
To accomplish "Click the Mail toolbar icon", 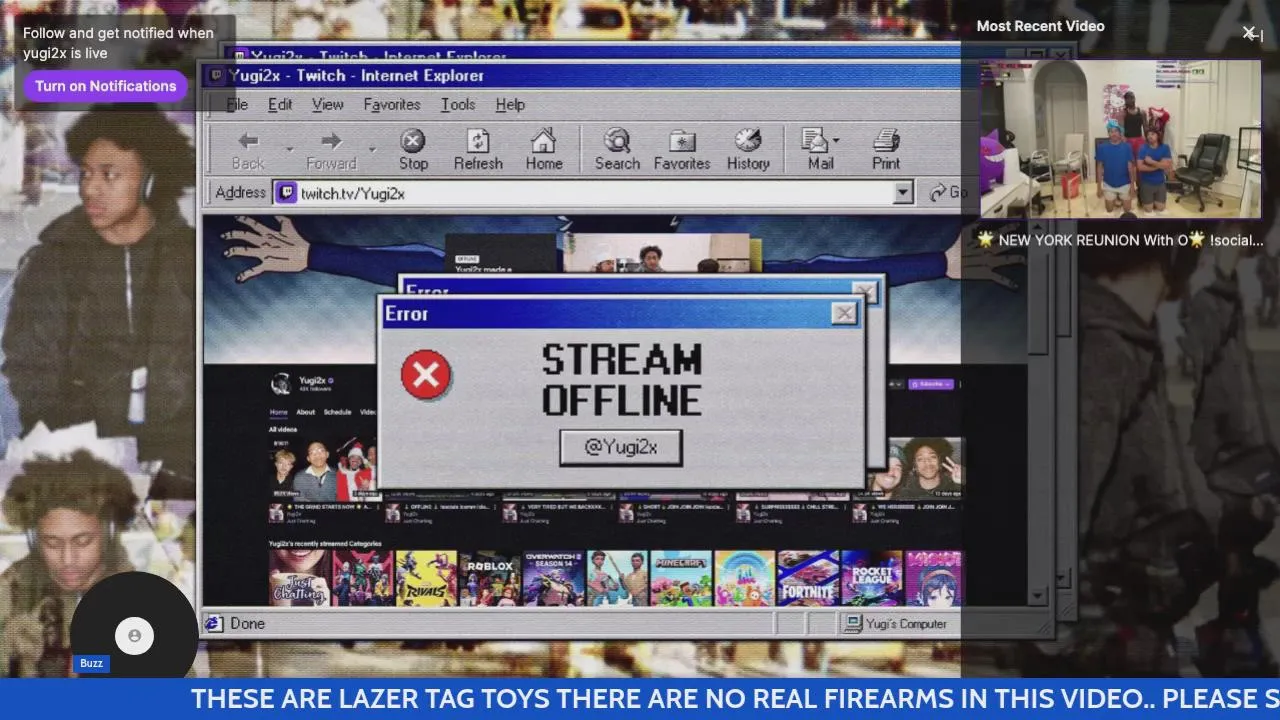I will click(x=815, y=141).
